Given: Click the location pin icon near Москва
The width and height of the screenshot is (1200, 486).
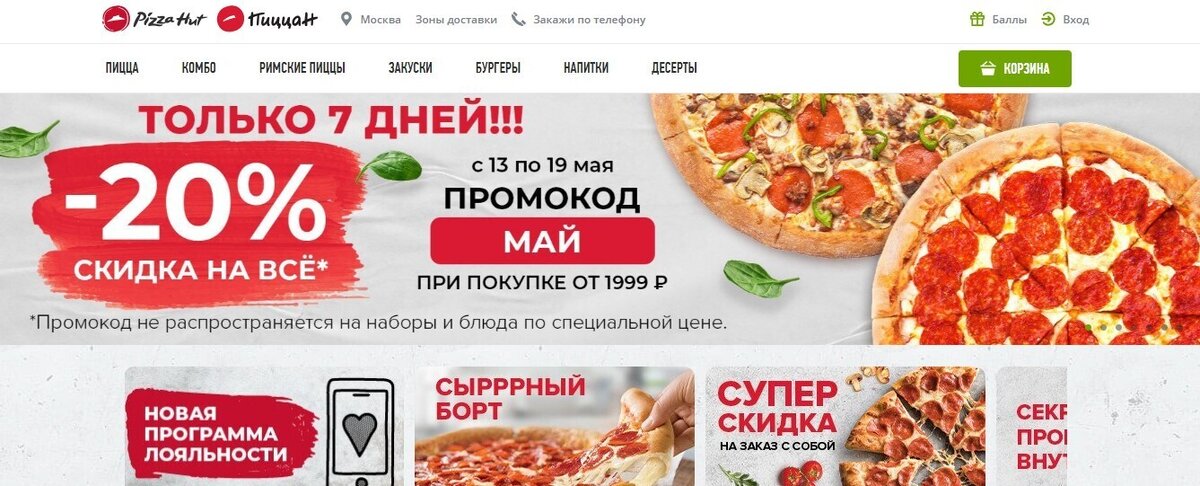Looking at the screenshot, I should [347, 19].
